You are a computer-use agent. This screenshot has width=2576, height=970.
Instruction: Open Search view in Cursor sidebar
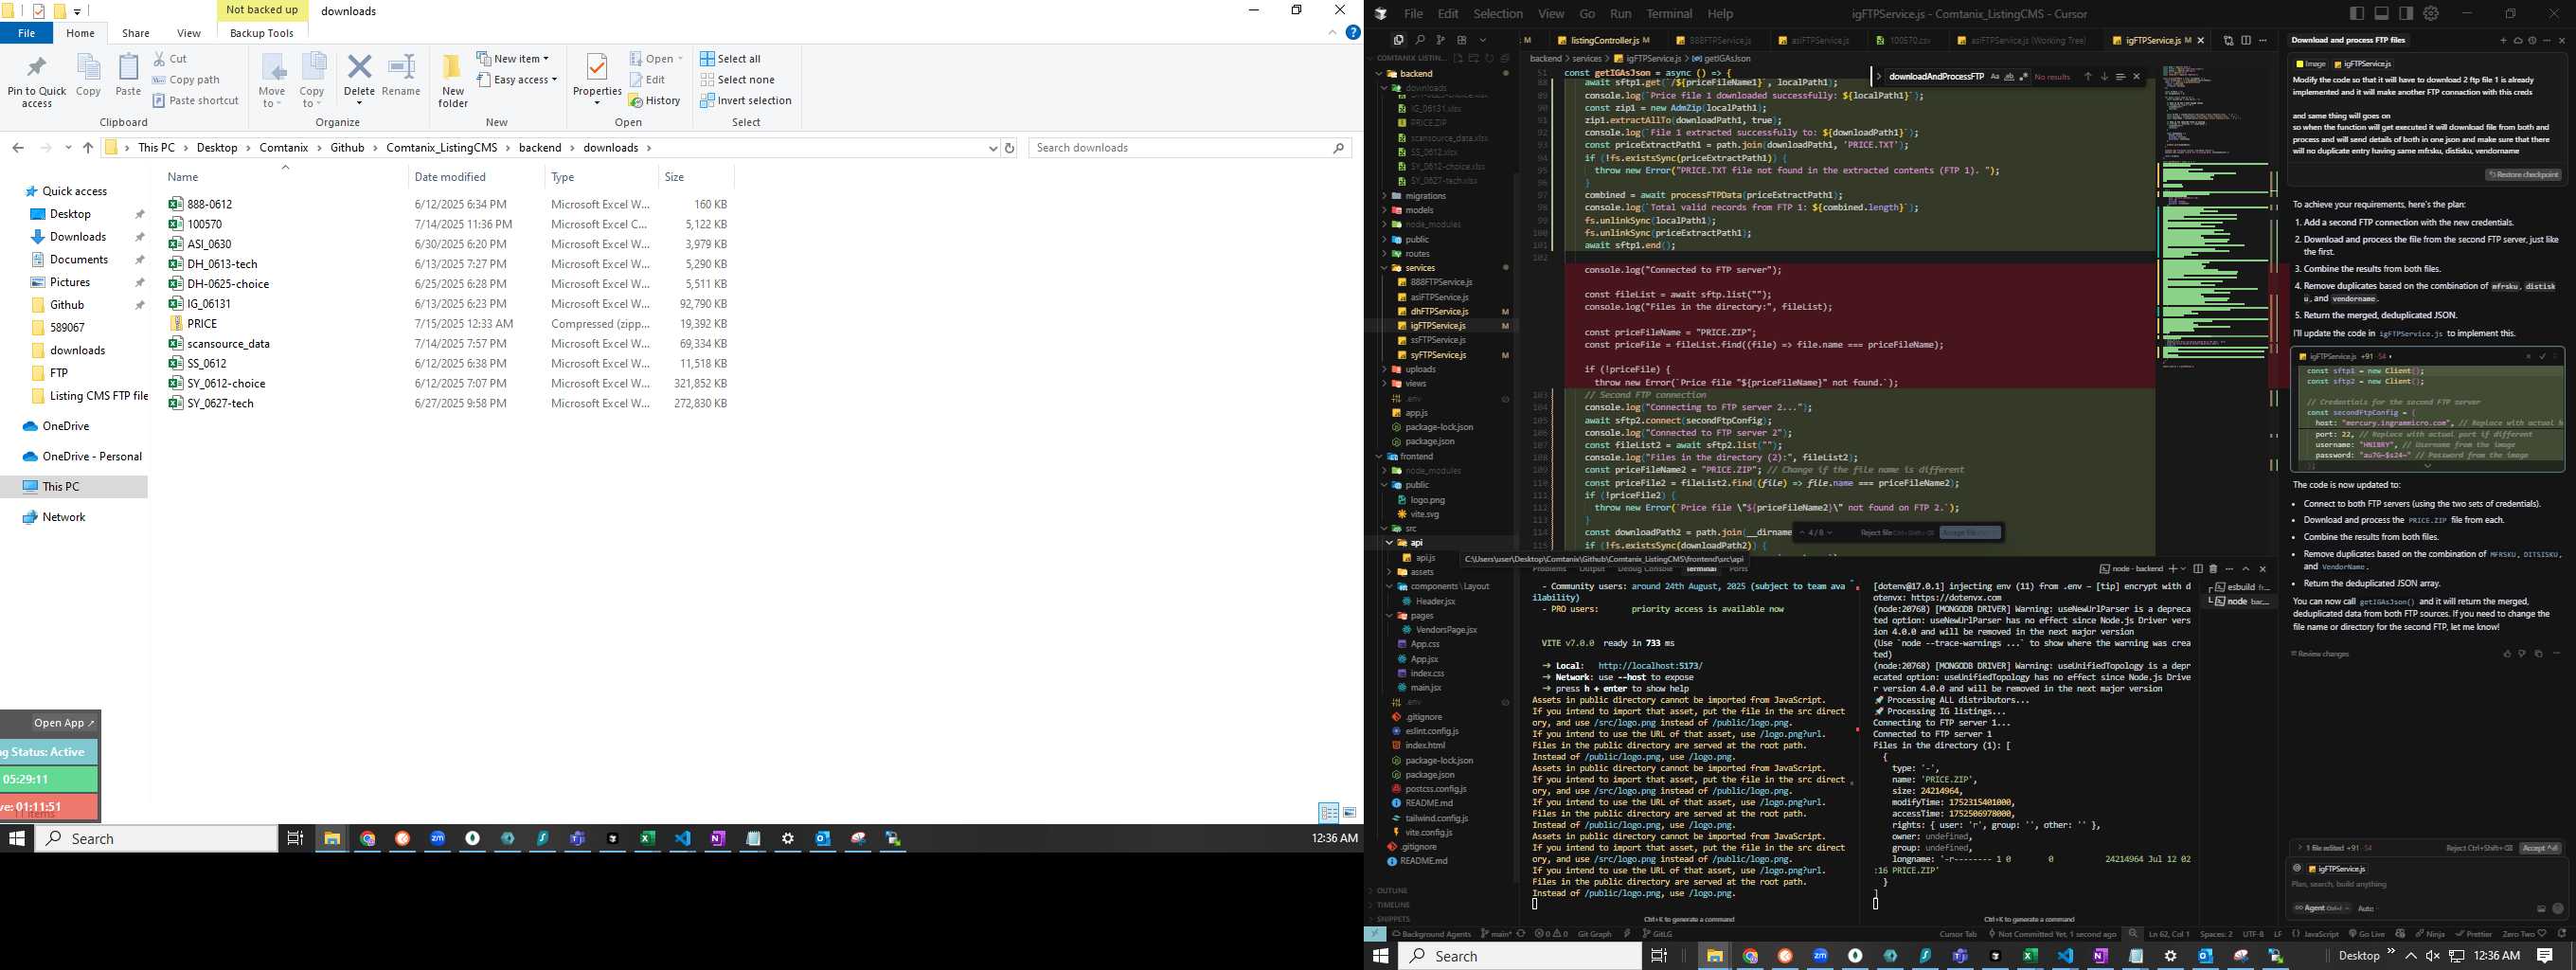[x=1419, y=40]
